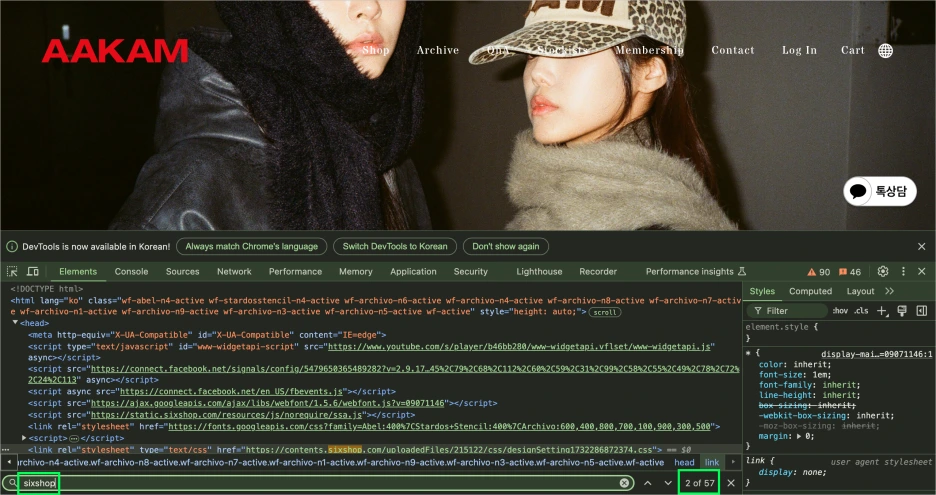
Task: Activate the inspect element picker icon
Action: (x=12, y=272)
